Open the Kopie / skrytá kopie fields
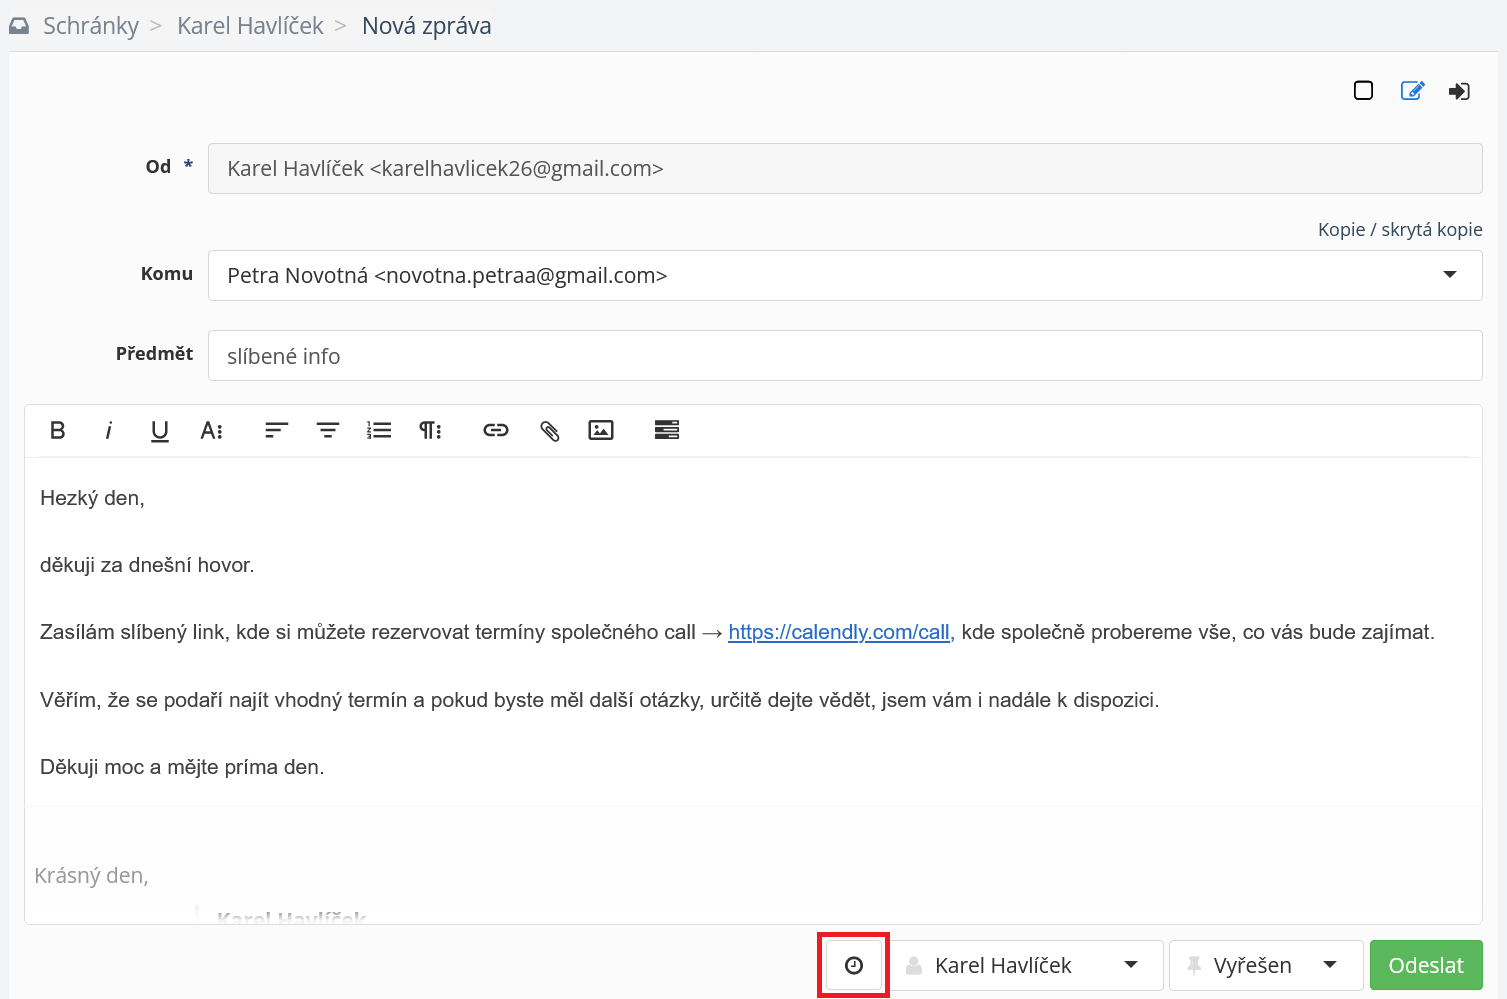Viewport: 1507px width, 999px height. (x=1400, y=229)
